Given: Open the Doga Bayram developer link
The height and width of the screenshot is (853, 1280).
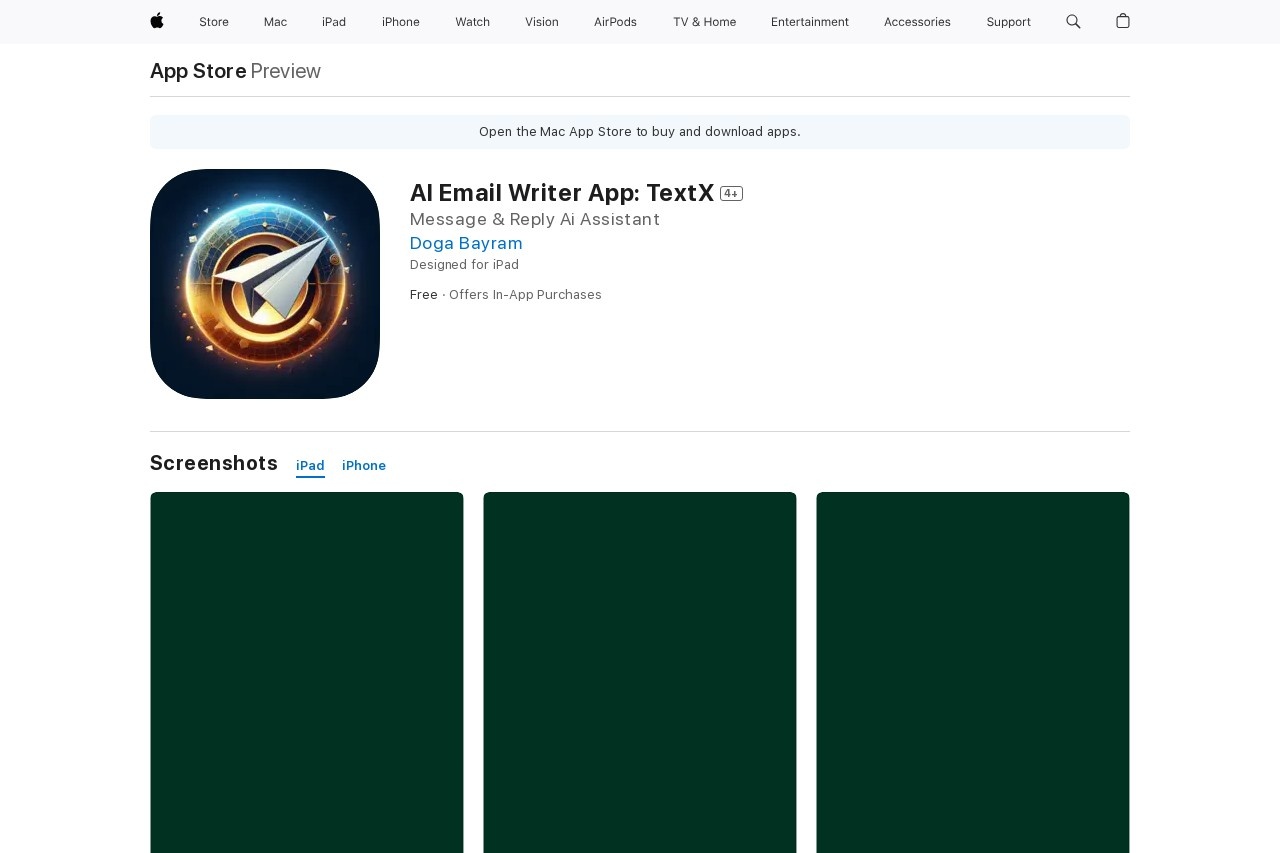Looking at the screenshot, I should coord(466,243).
